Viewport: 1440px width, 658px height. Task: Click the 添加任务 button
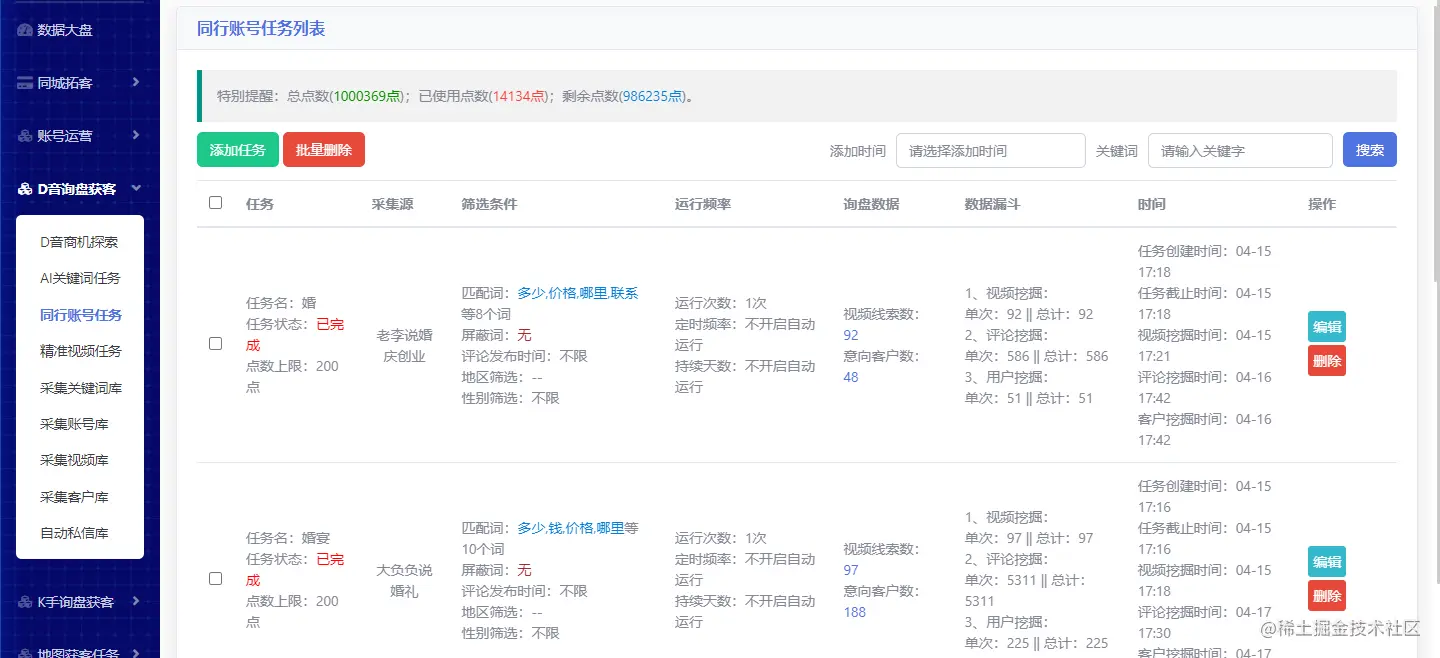coord(238,150)
